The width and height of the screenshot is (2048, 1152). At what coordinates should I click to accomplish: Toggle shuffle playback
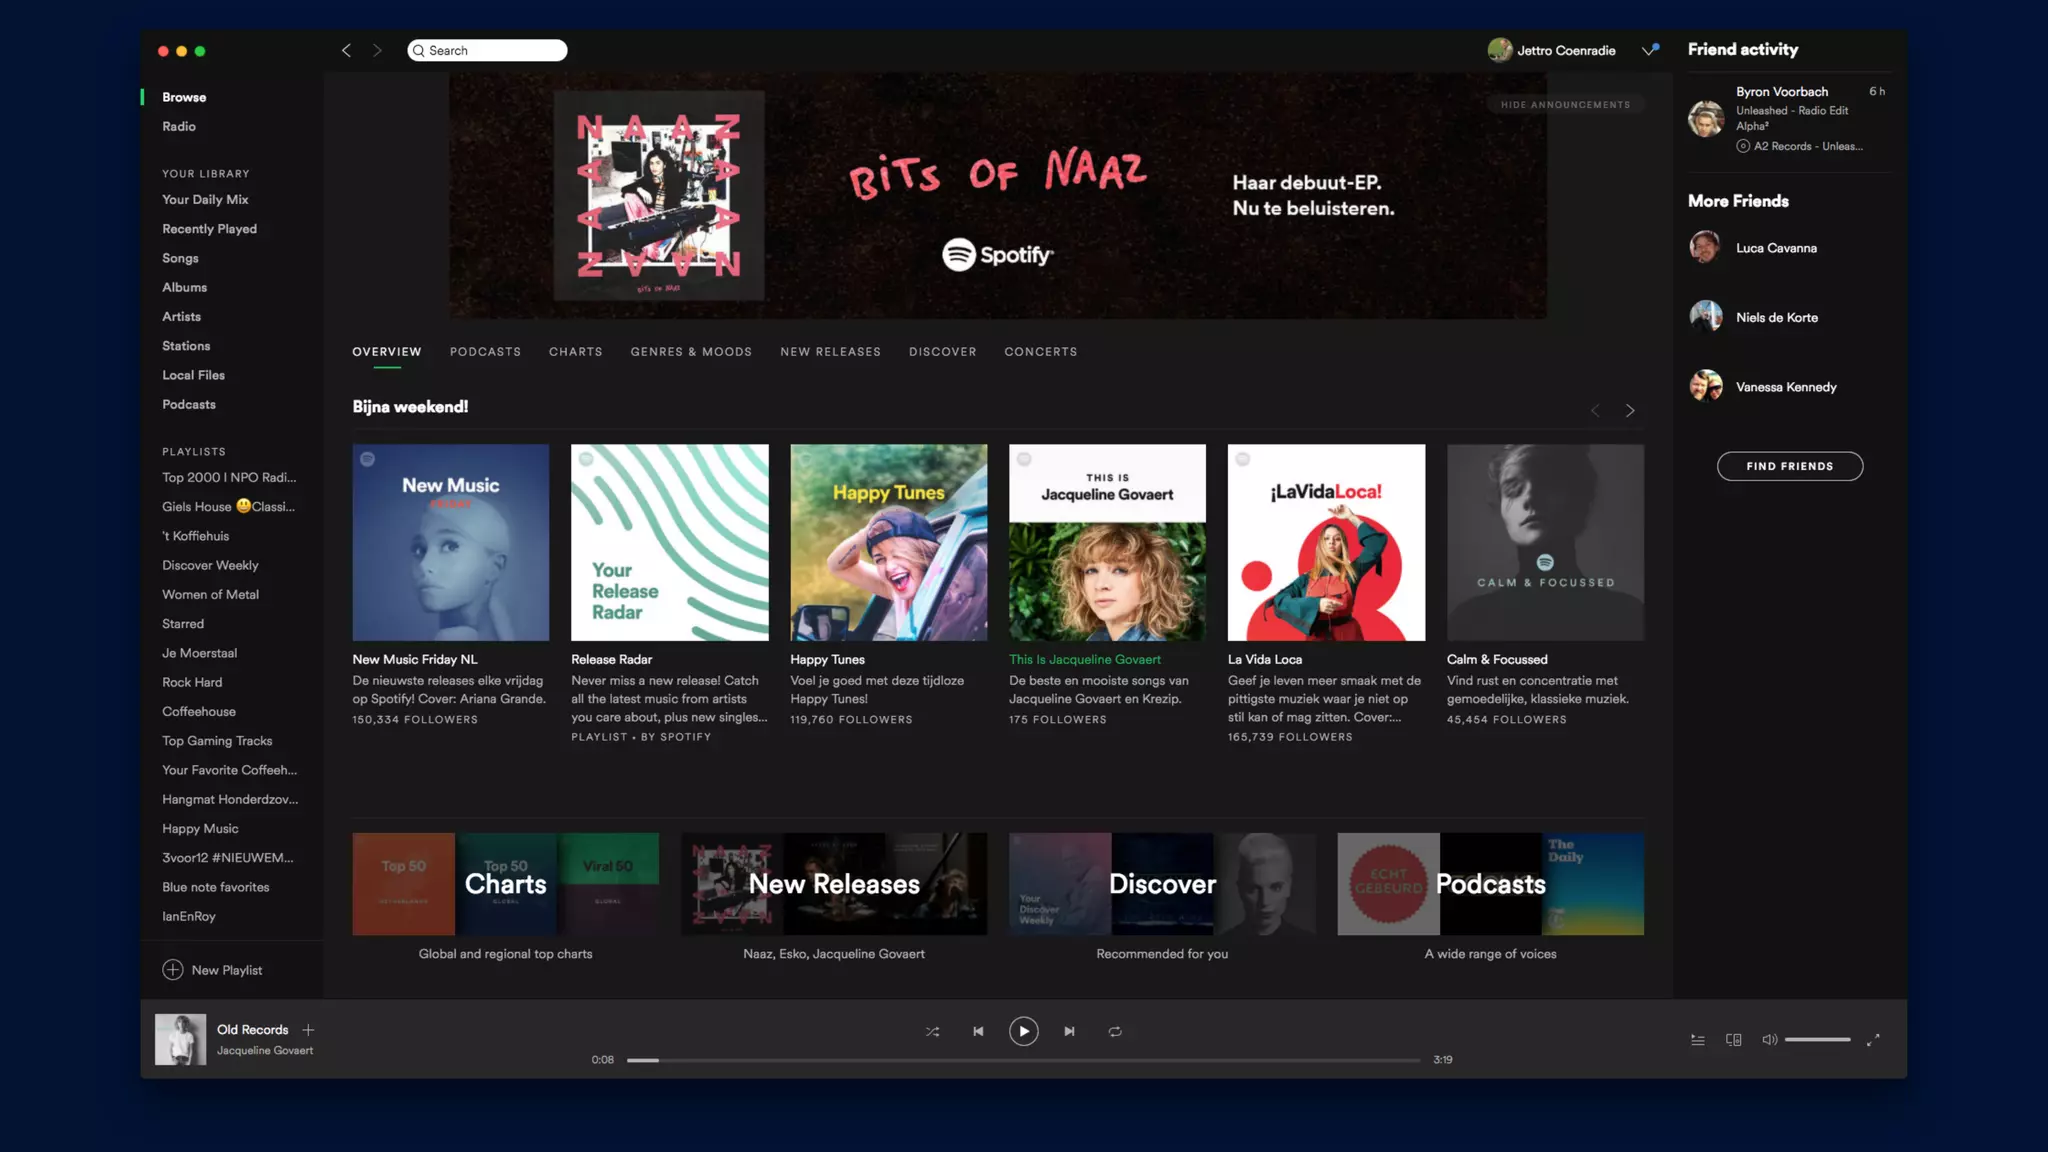point(932,1031)
